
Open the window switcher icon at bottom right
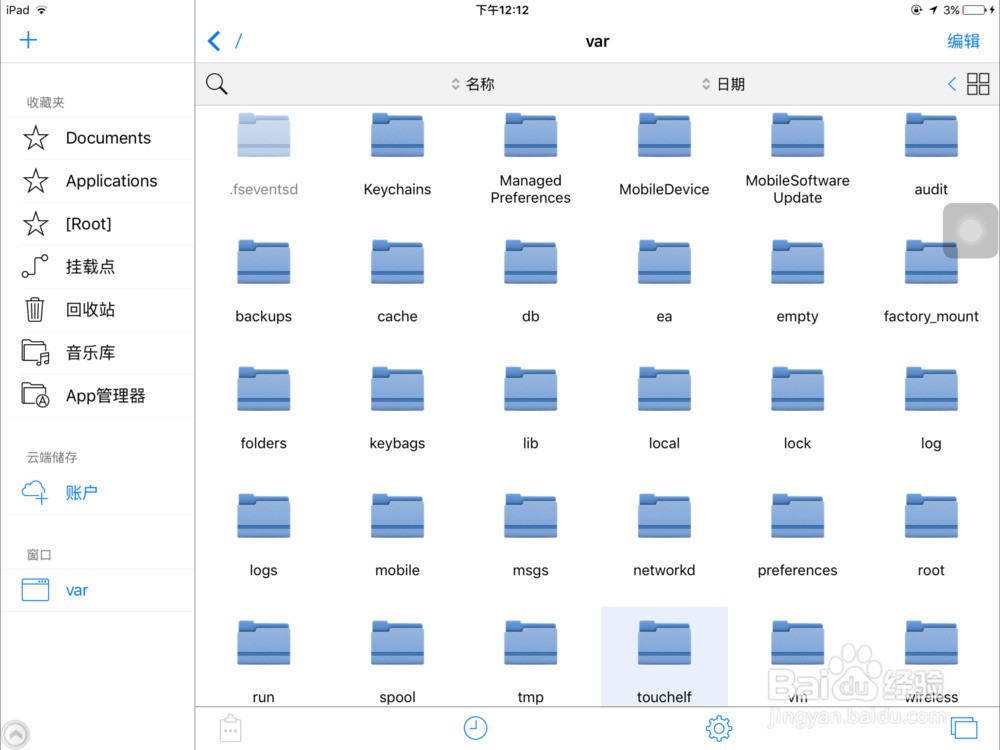coord(964,728)
